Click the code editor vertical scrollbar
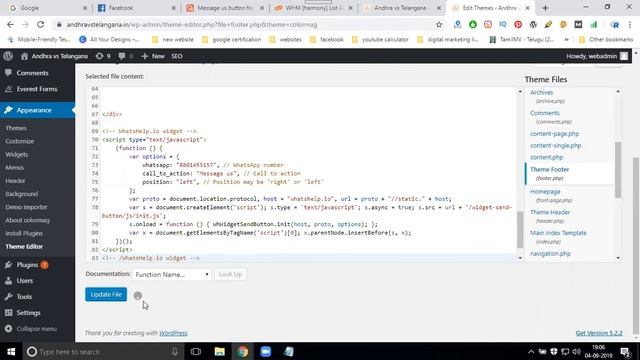640x360 pixels. click(x=520, y=230)
